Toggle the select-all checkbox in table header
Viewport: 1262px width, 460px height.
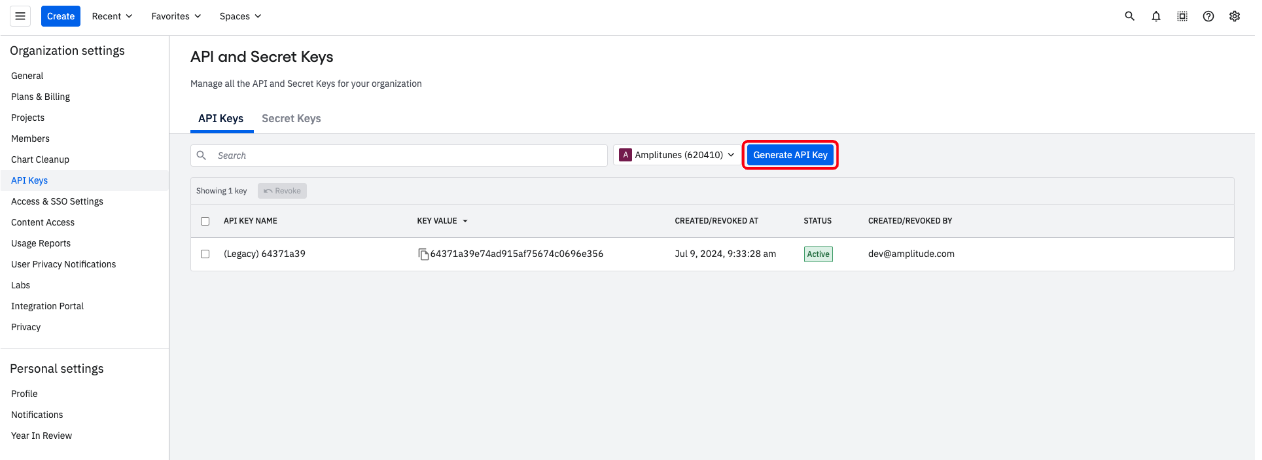[205, 221]
